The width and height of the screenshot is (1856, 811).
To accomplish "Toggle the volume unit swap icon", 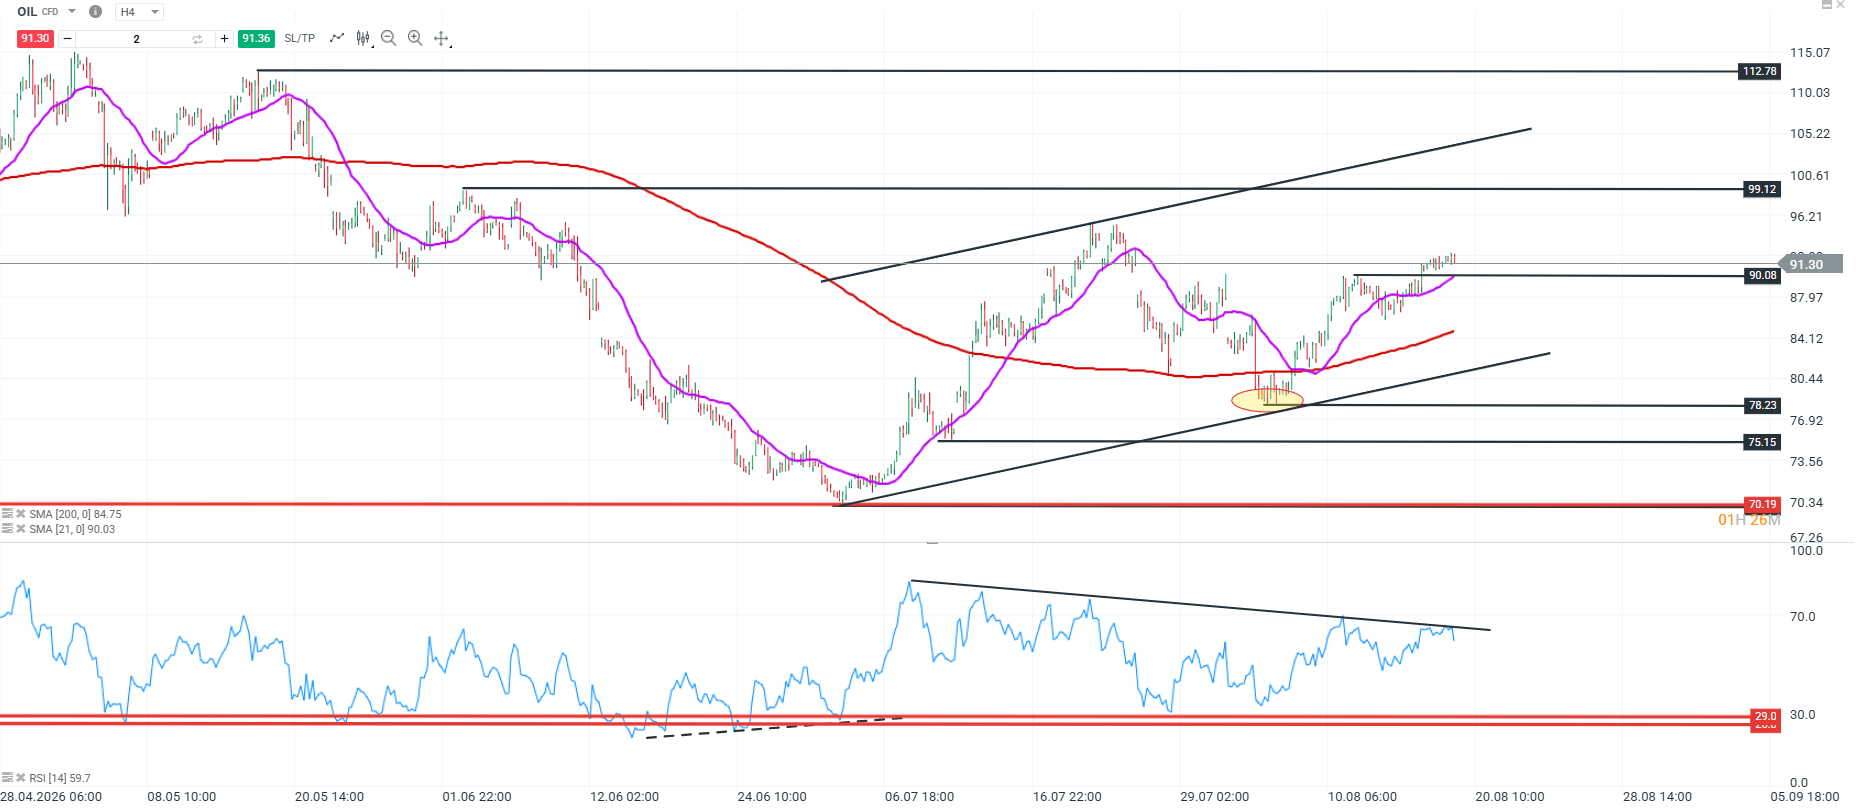I will click(198, 39).
